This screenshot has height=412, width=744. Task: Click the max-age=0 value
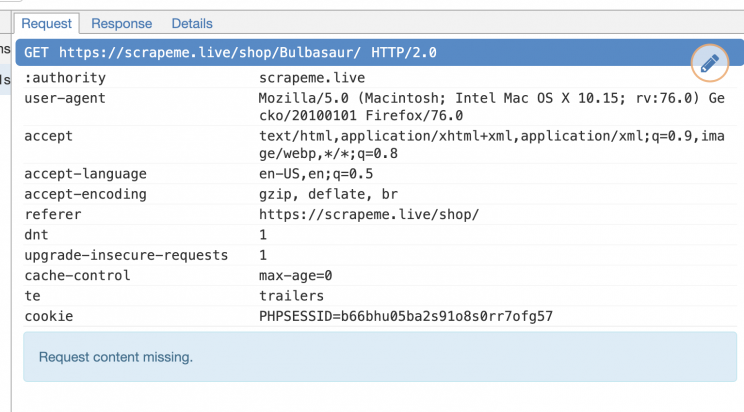(x=295, y=275)
